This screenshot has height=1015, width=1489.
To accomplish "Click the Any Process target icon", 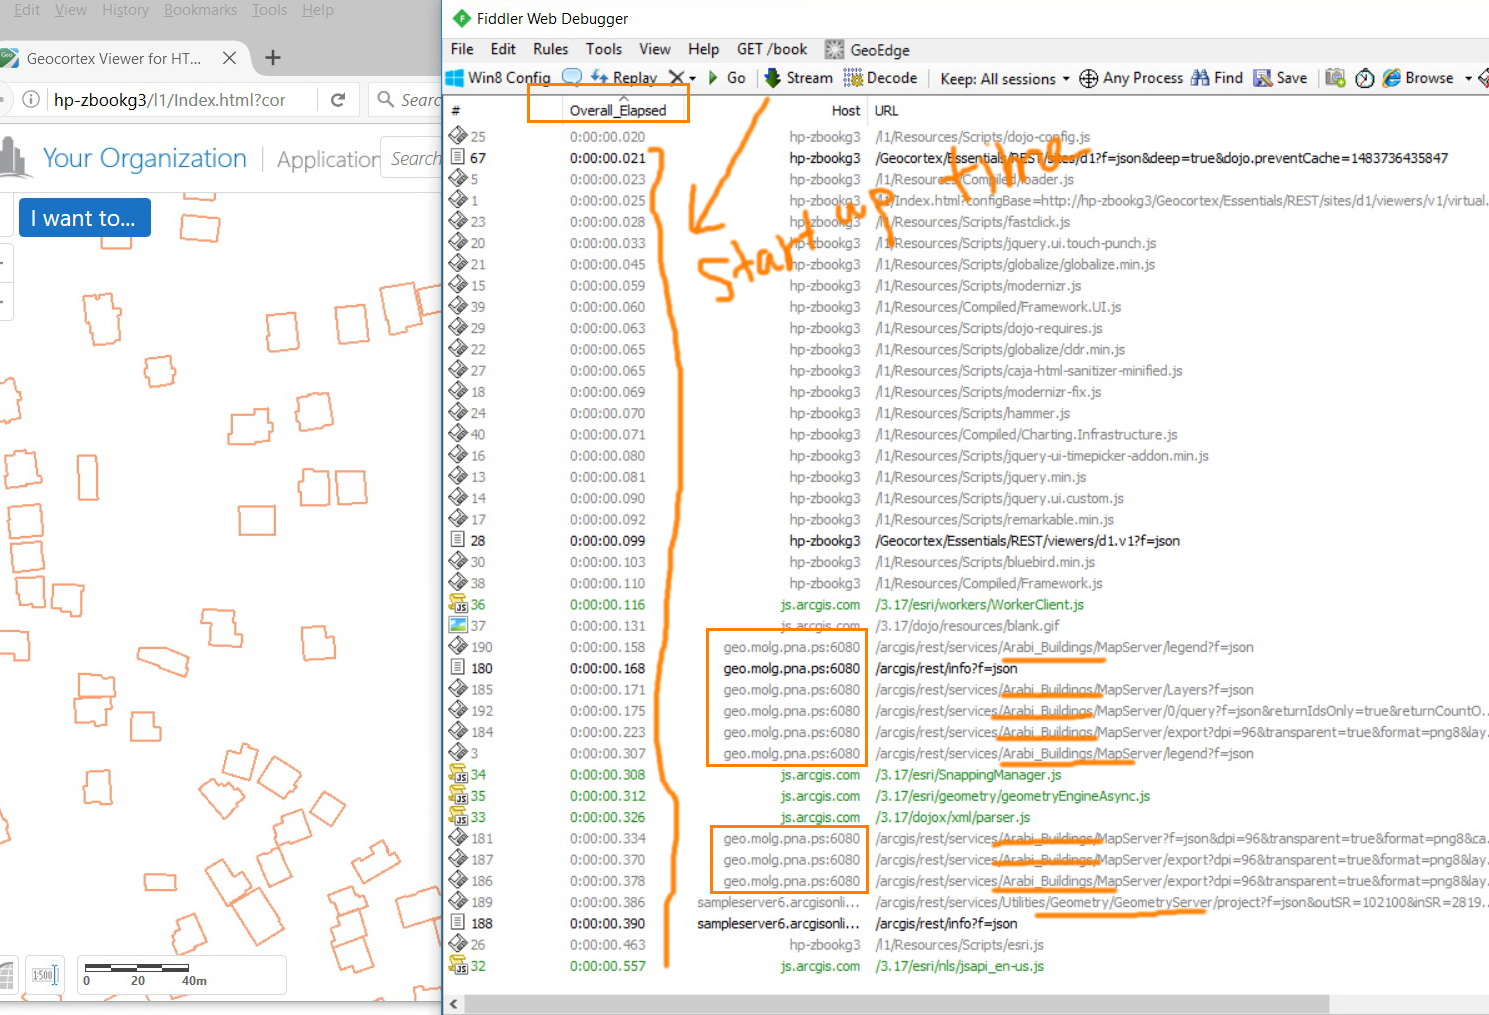I will [1088, 78].
